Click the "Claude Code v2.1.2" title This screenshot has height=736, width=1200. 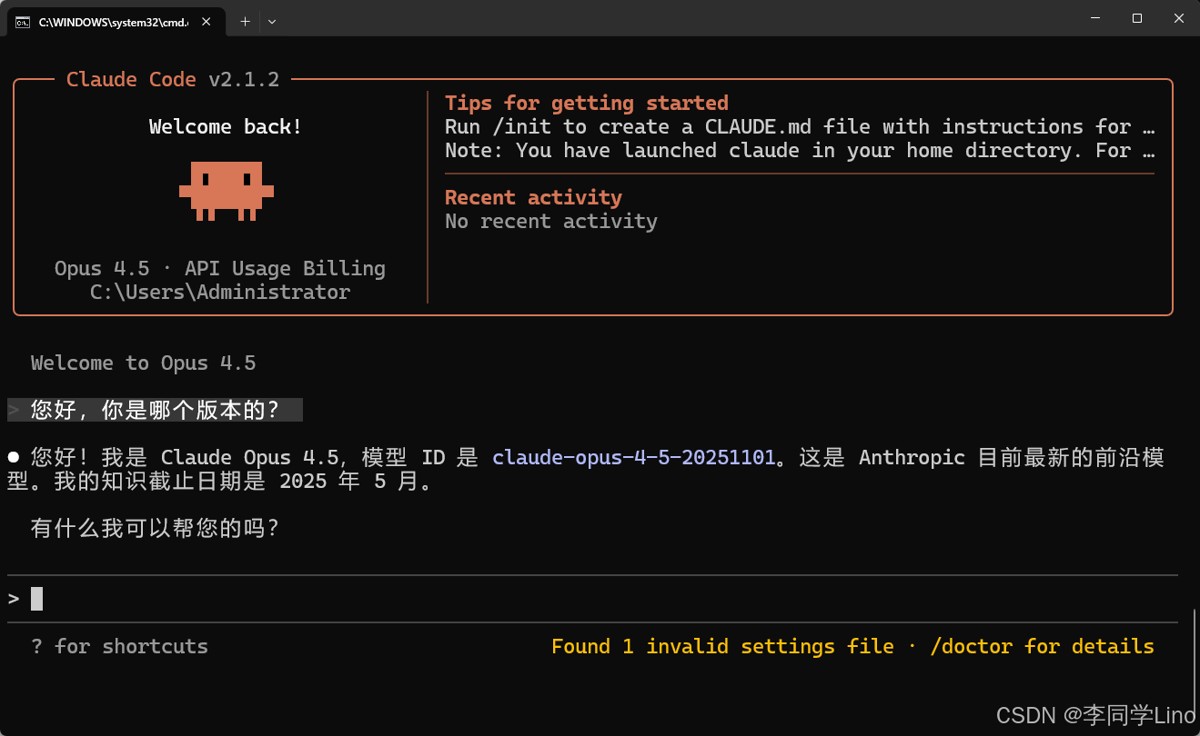(173, 80)
